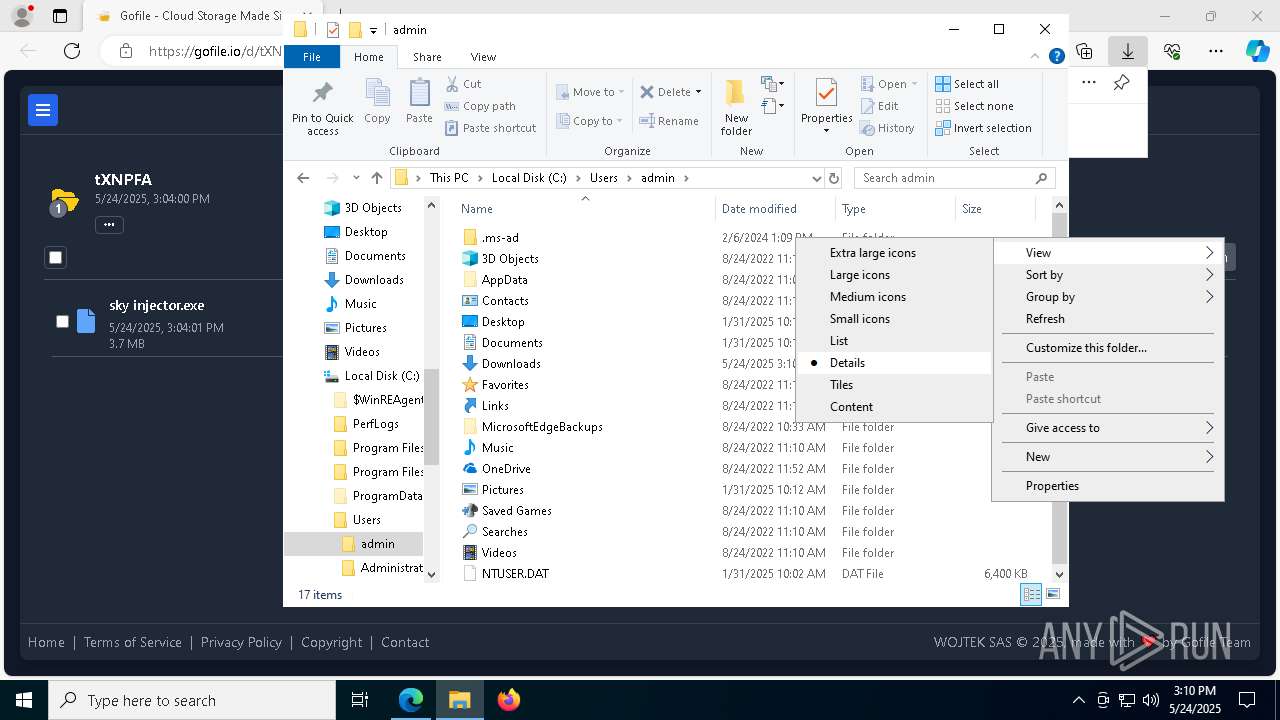Click Select all in ribbon
The image size is (1280, 720).
coord(967,84)
